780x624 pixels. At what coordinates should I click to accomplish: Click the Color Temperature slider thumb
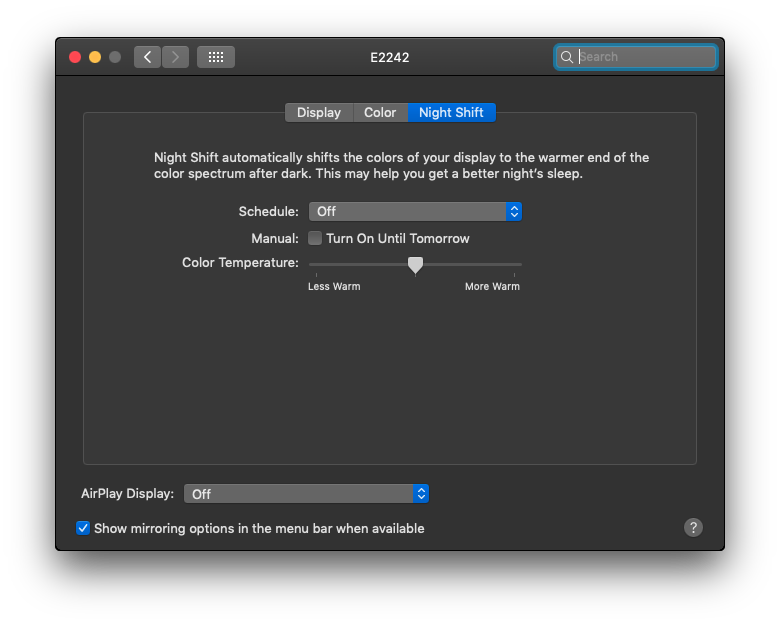pyautogui.click(x=415, y=265)
